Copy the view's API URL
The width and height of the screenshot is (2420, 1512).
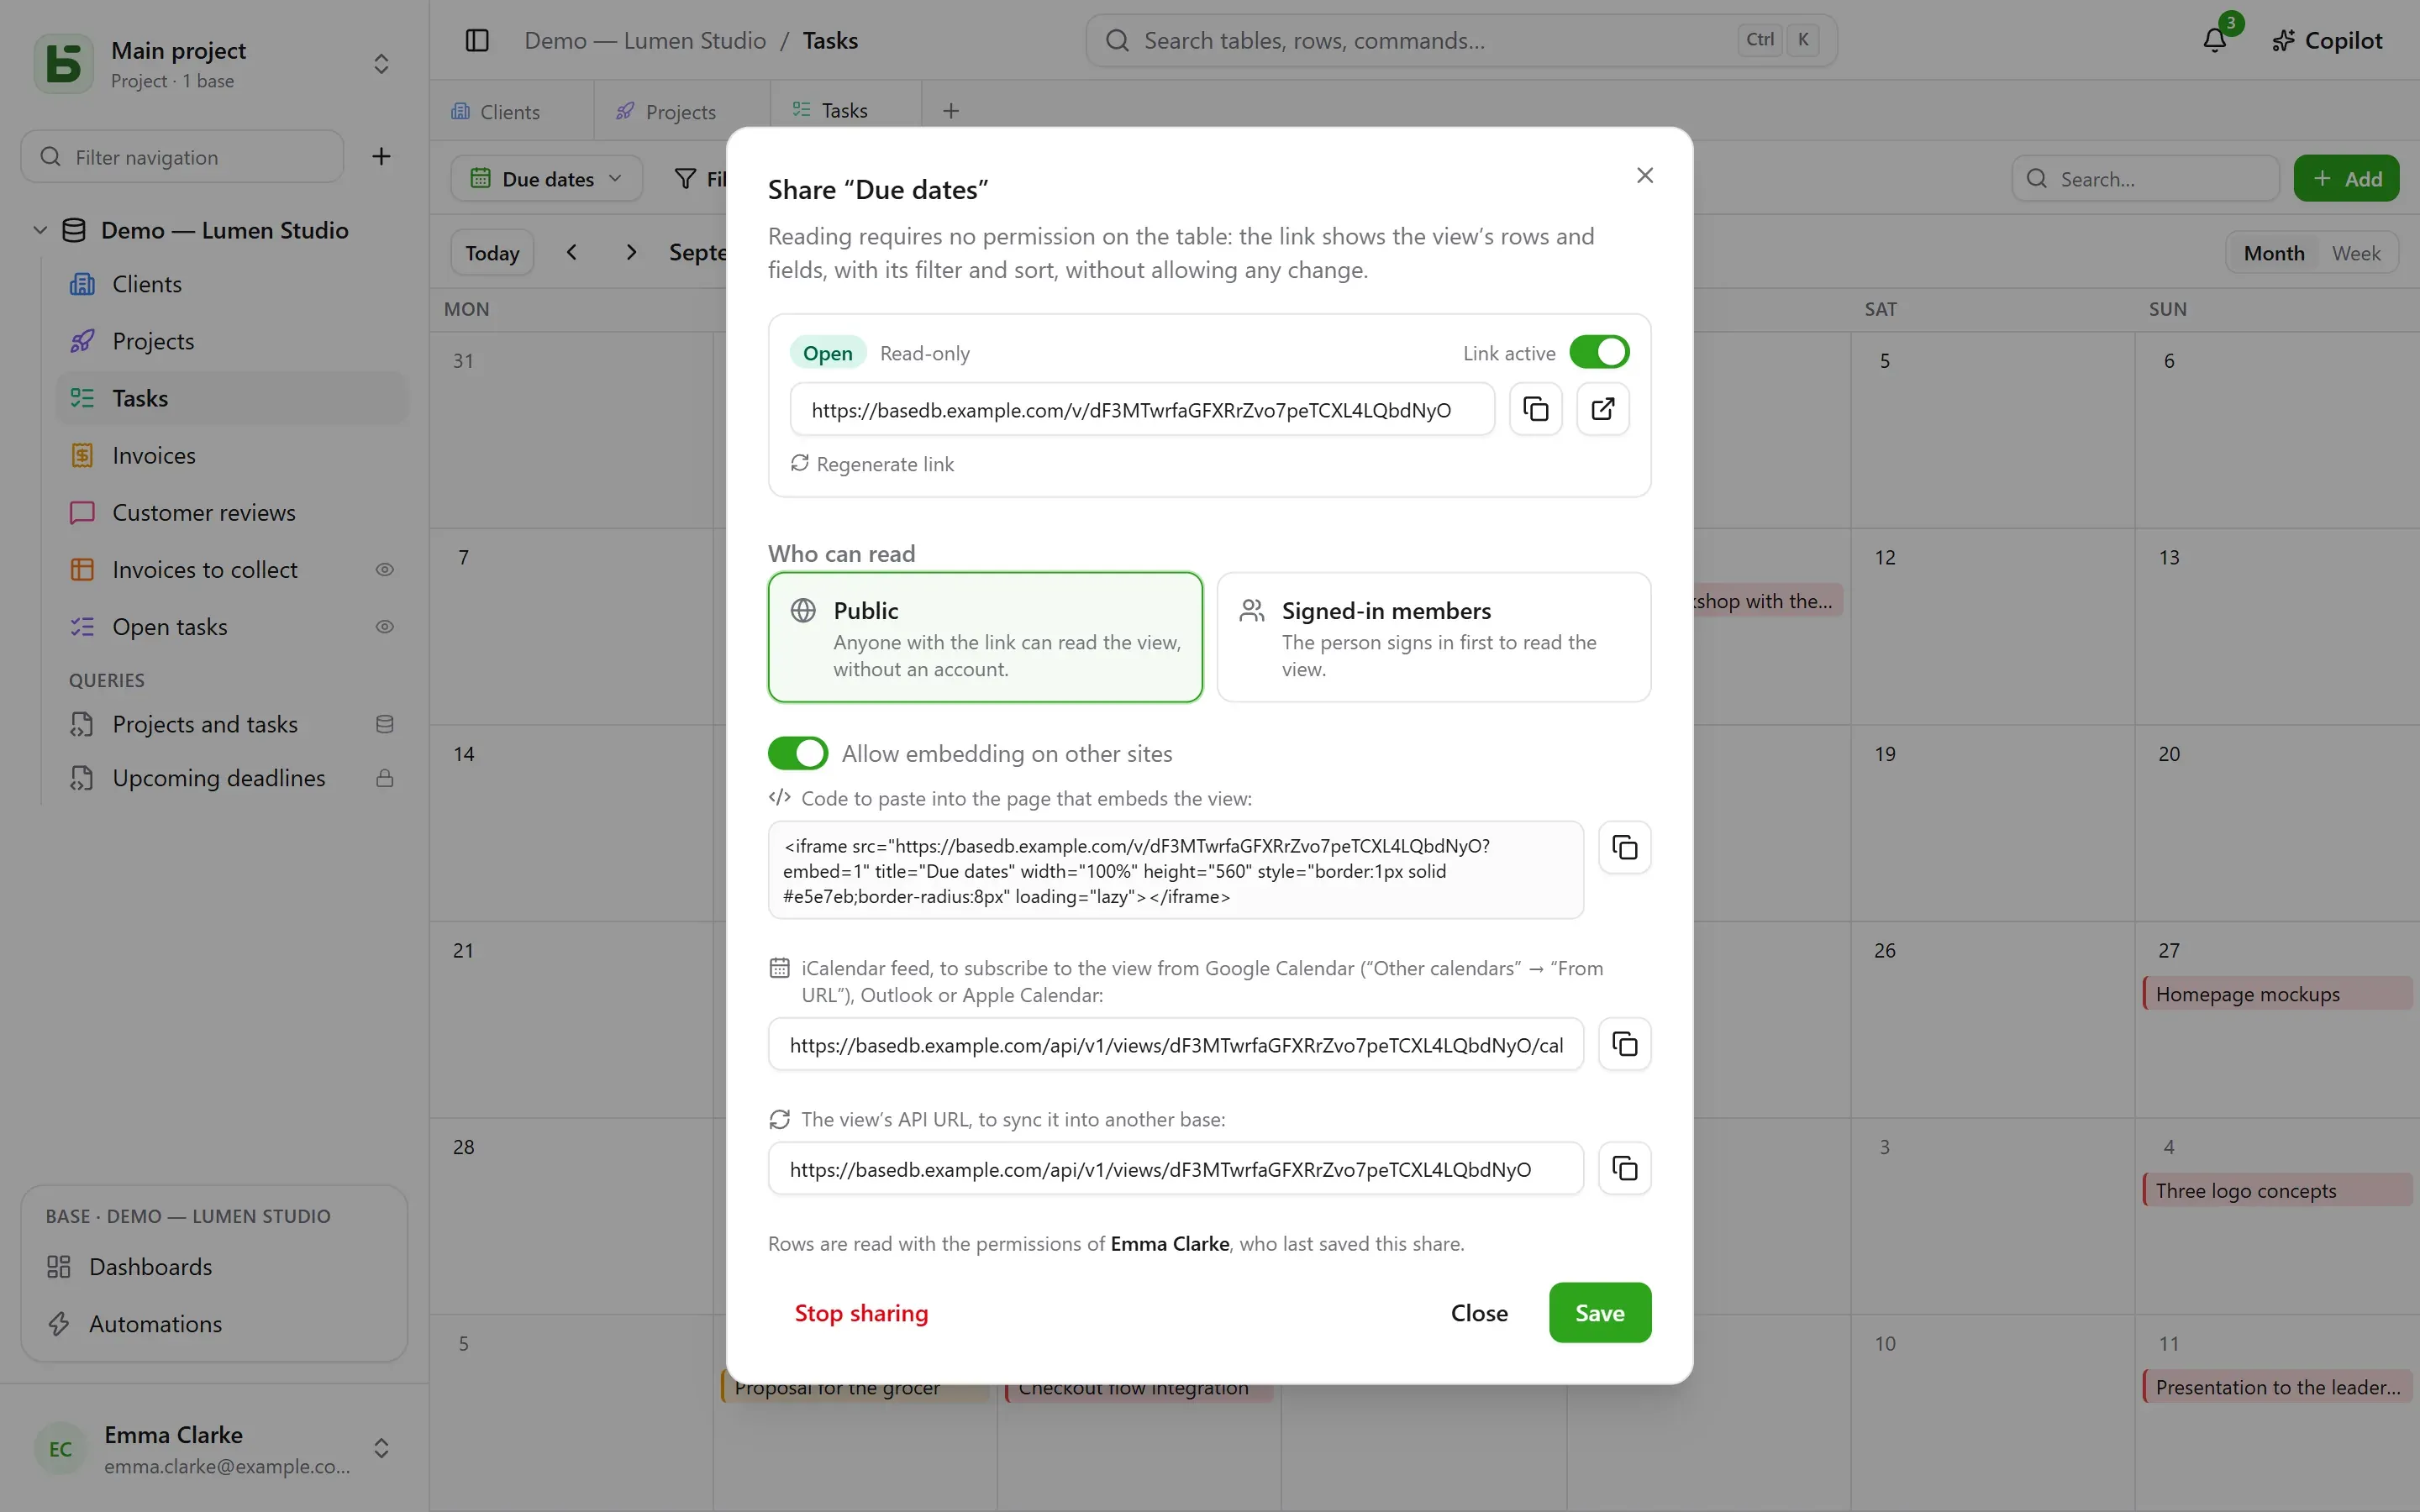[x=1624, y=1168]
